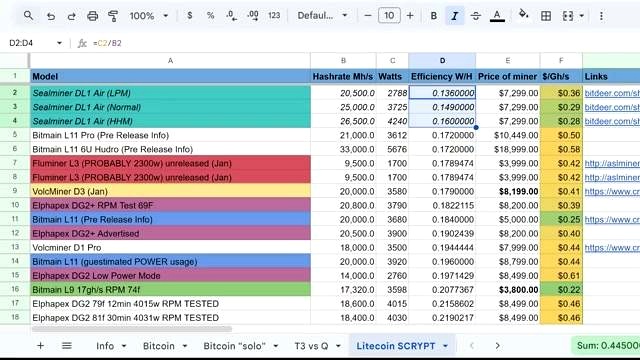Decrease font size with minus button

(368, 16)
